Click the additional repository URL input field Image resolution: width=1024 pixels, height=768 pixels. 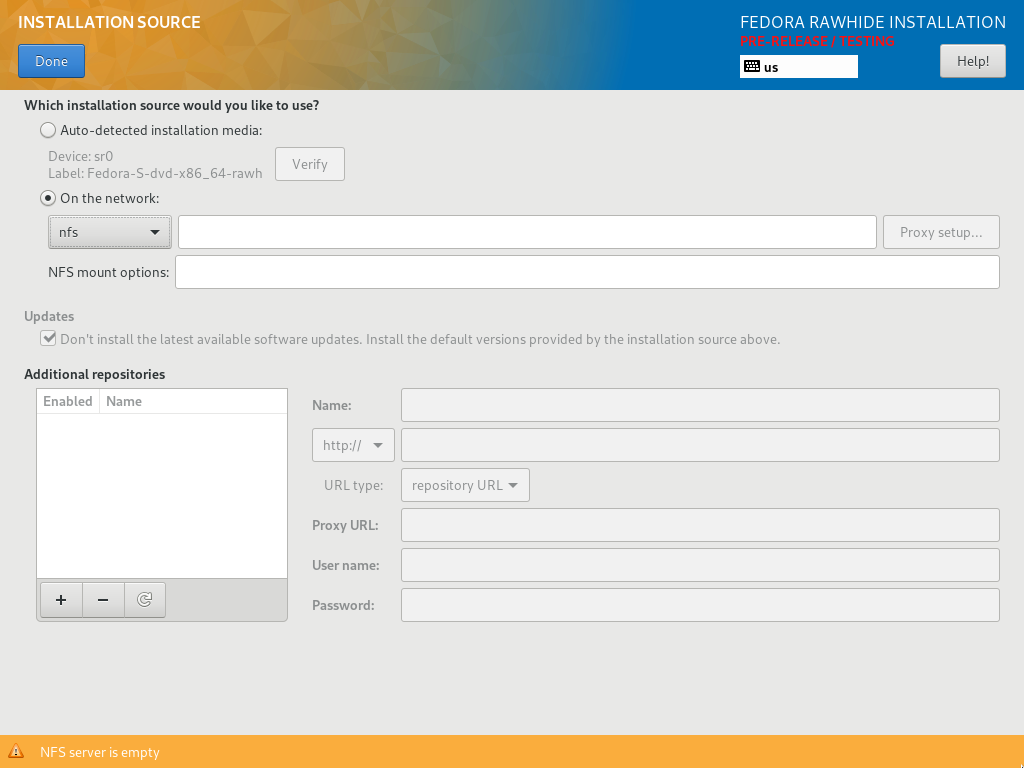coord(700,445)
